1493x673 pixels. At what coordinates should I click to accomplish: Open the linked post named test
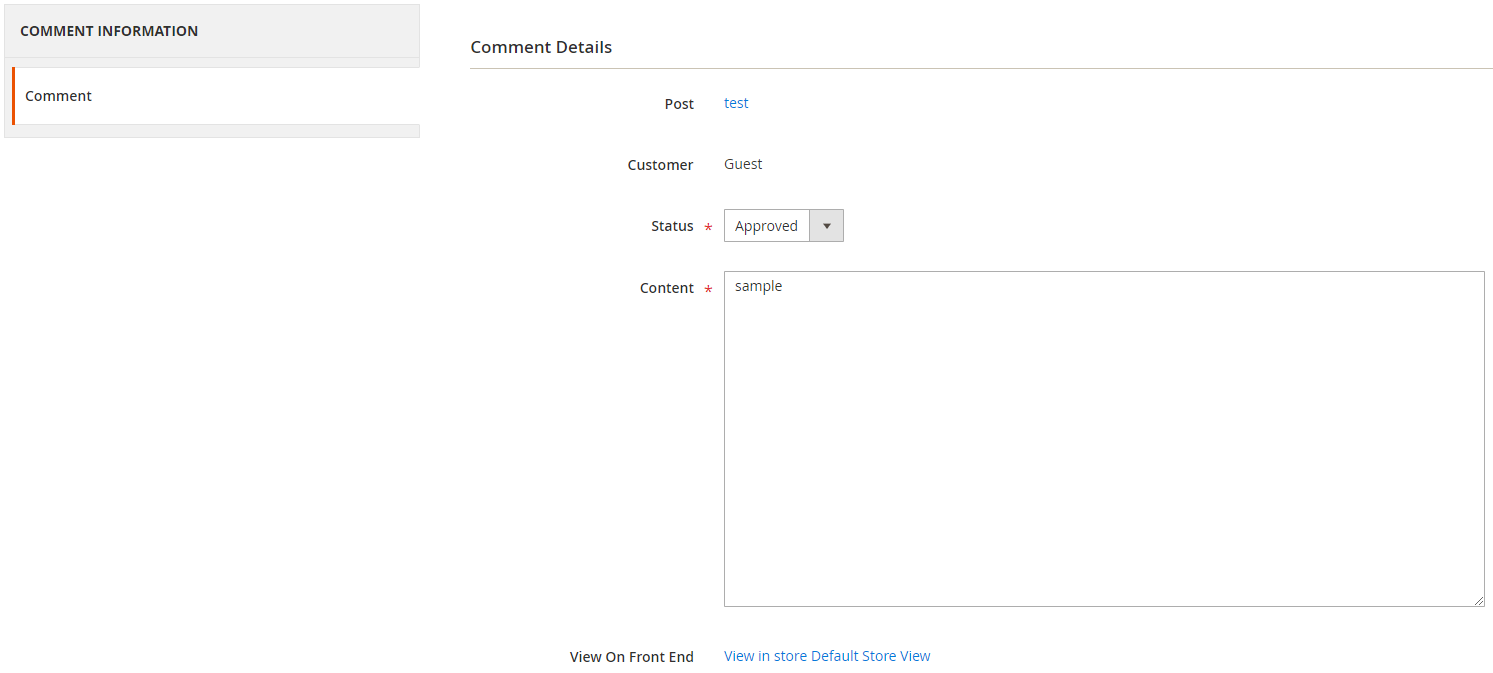(736, 103)
